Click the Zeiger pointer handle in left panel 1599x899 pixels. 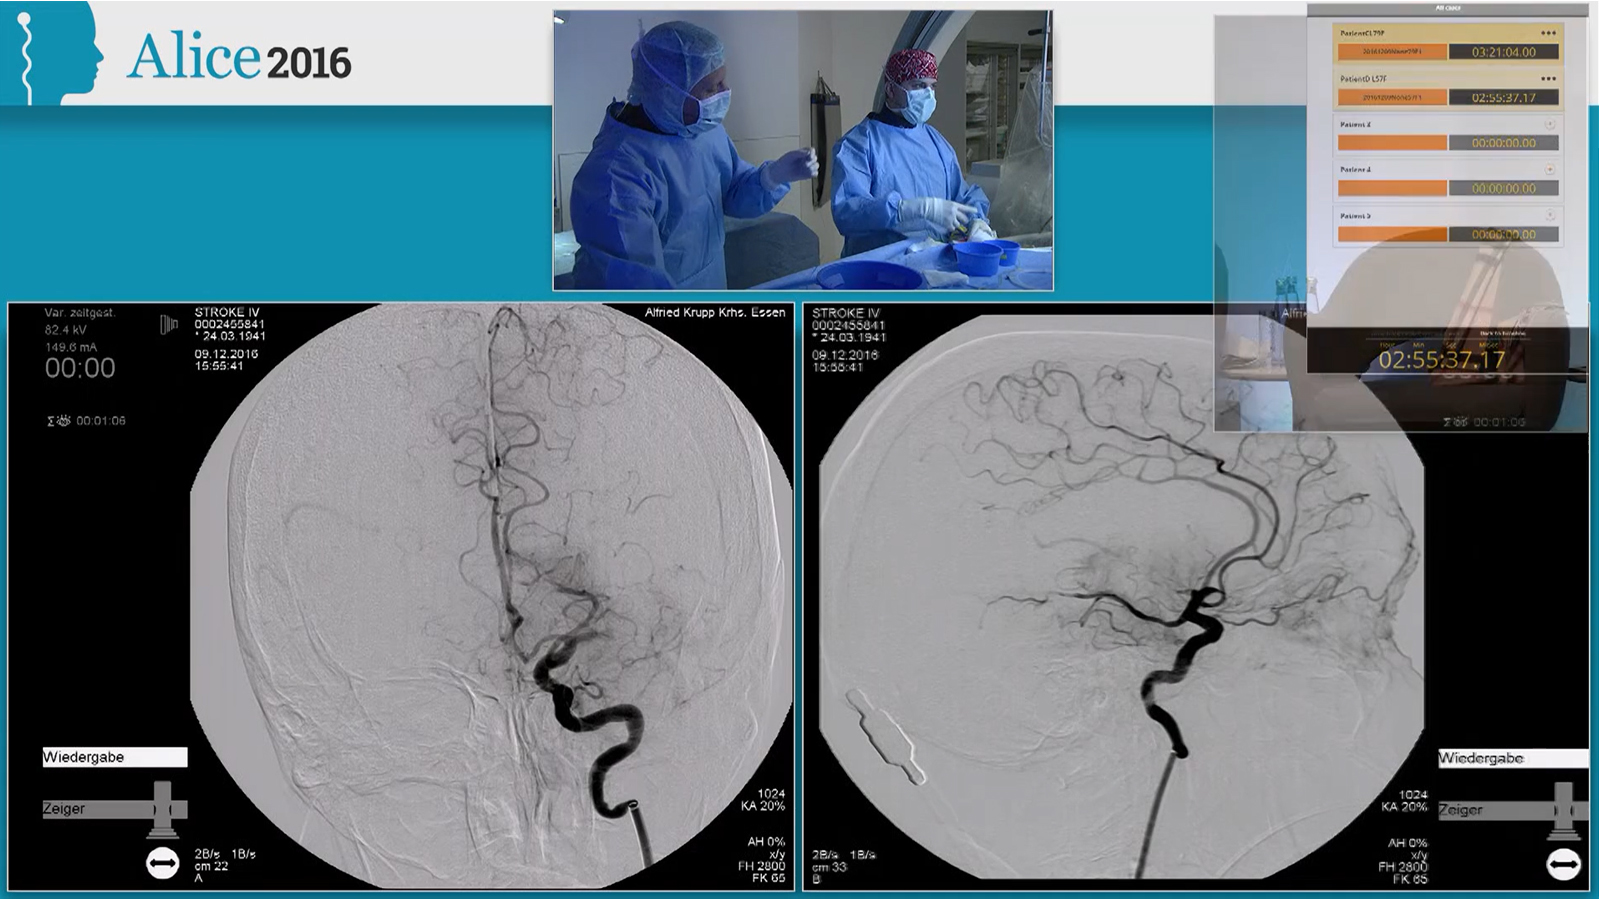tap(162, 808)
